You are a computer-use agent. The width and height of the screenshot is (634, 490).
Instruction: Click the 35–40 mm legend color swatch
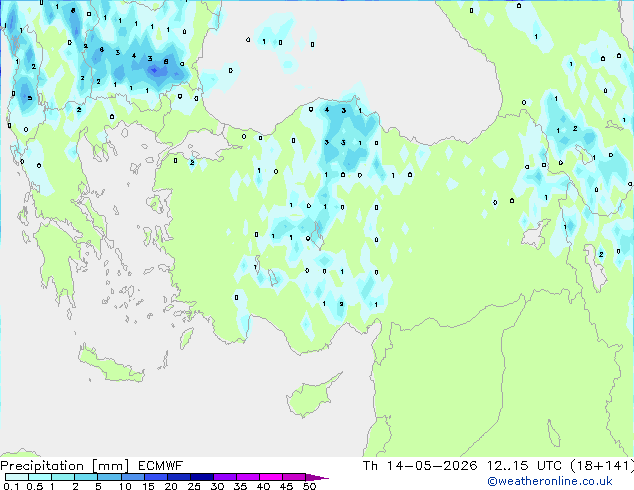click(x=248, y=477)
